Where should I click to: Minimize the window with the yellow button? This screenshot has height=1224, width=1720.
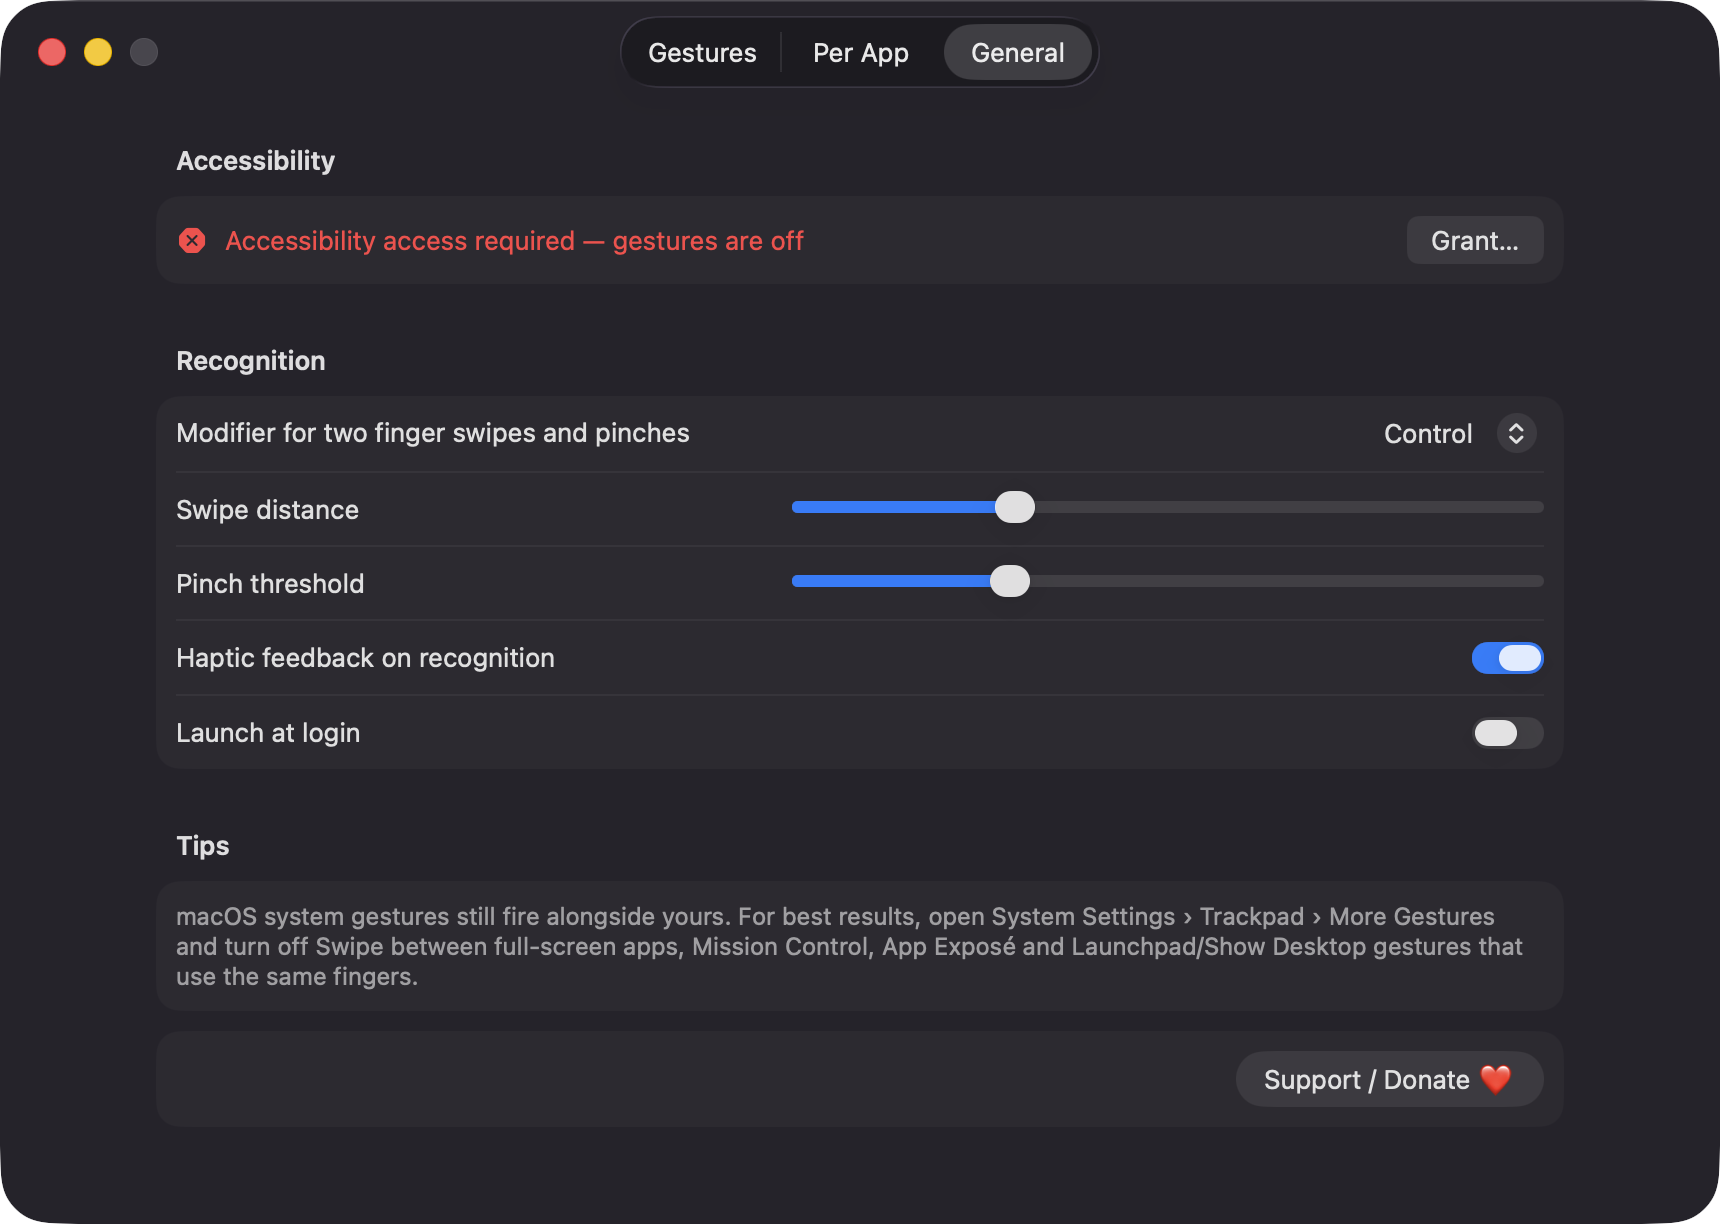click(98, 52)
